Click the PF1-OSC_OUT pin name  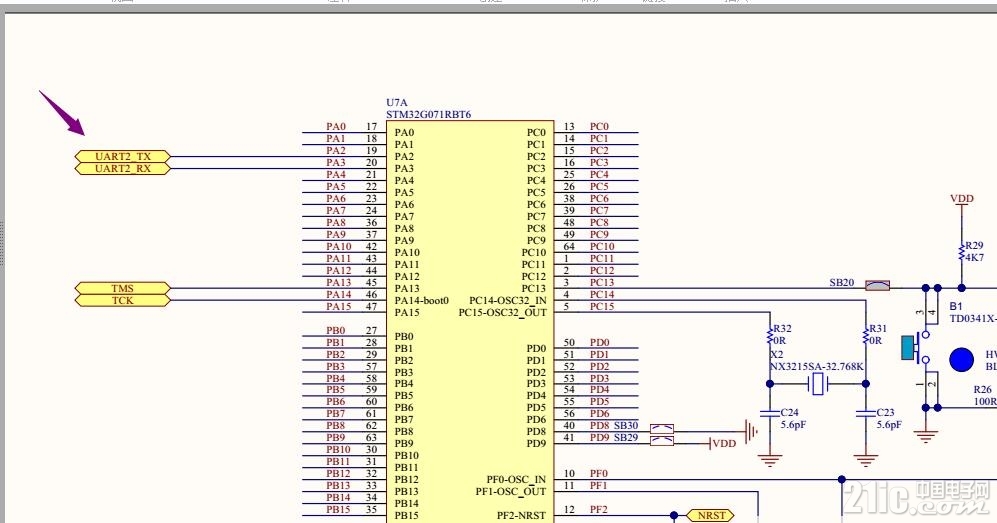pyautogui.click(x=511, y=492)
